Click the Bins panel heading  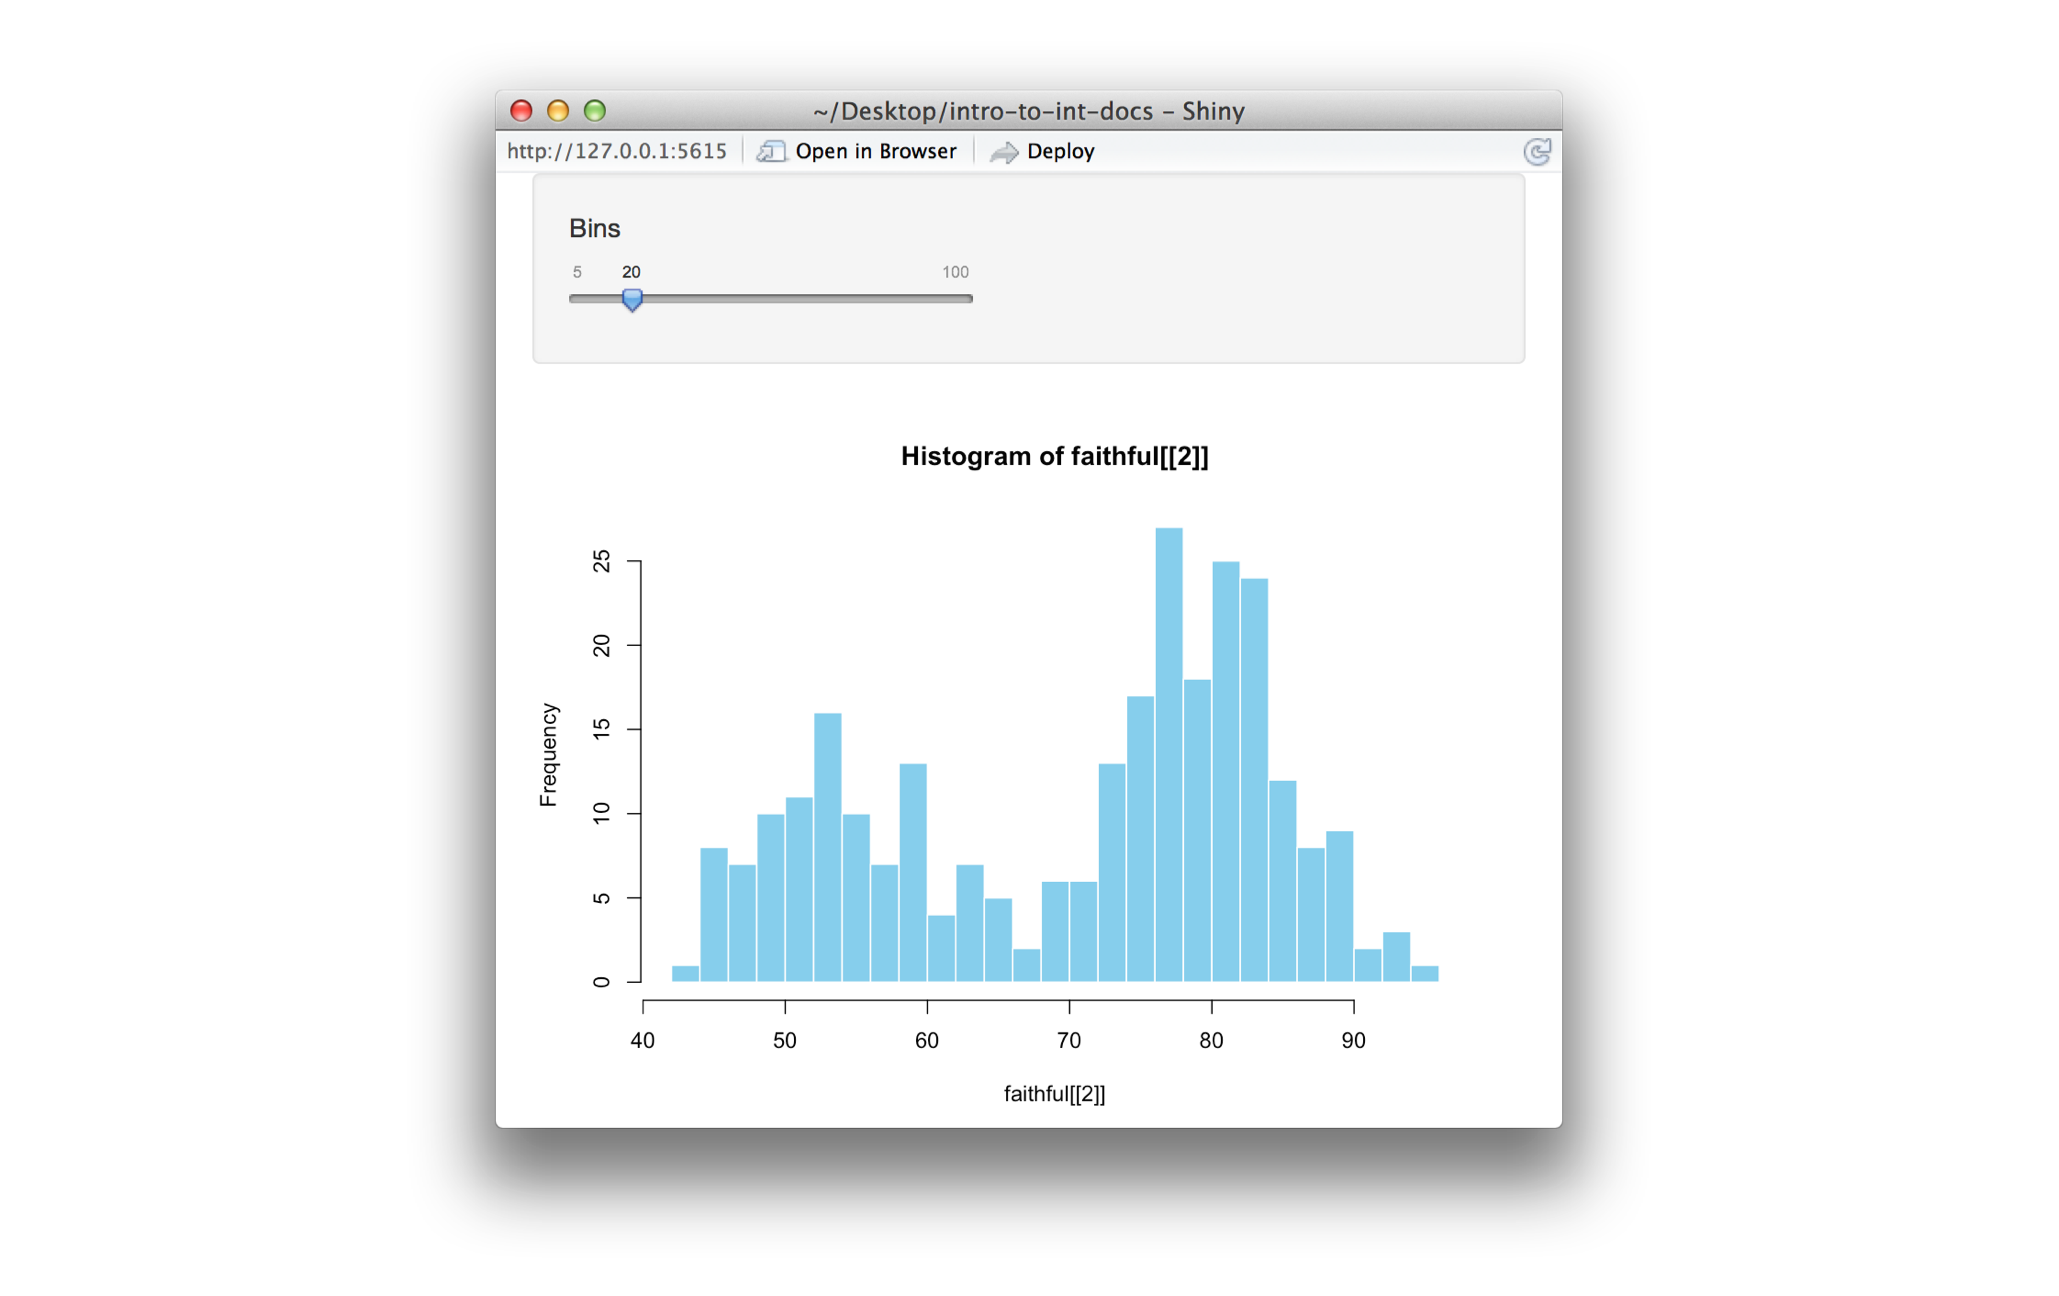(x=594, y=228)
